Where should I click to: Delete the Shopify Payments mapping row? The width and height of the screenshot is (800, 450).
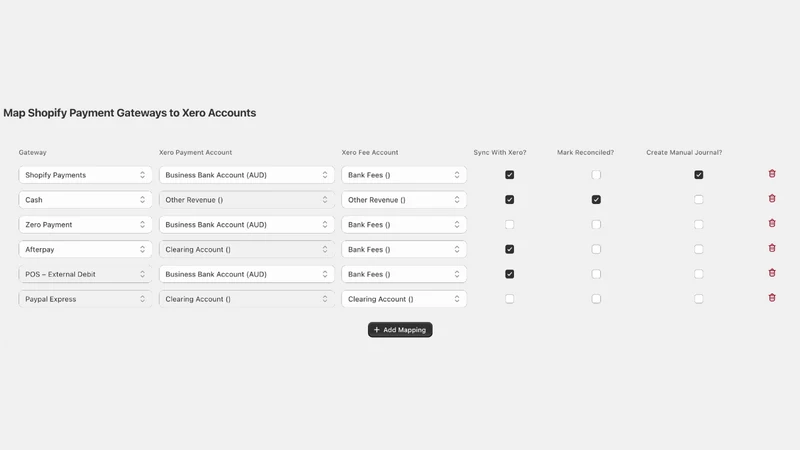[x=772, y=174]
